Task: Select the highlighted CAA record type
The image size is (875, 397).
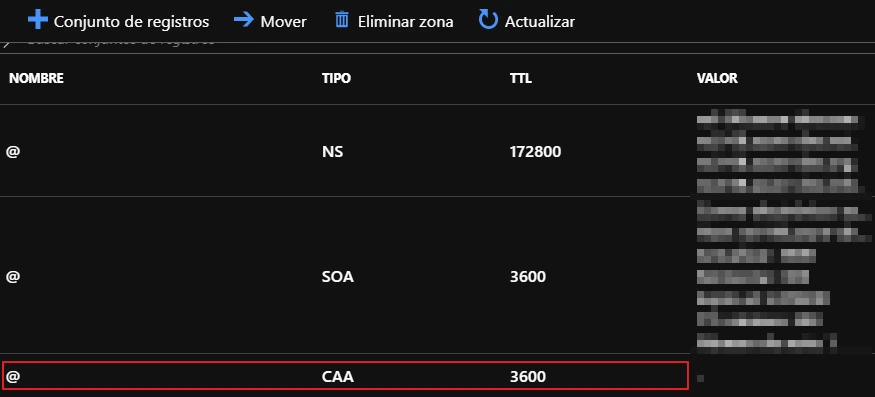Action: click(x=338, y=377)
